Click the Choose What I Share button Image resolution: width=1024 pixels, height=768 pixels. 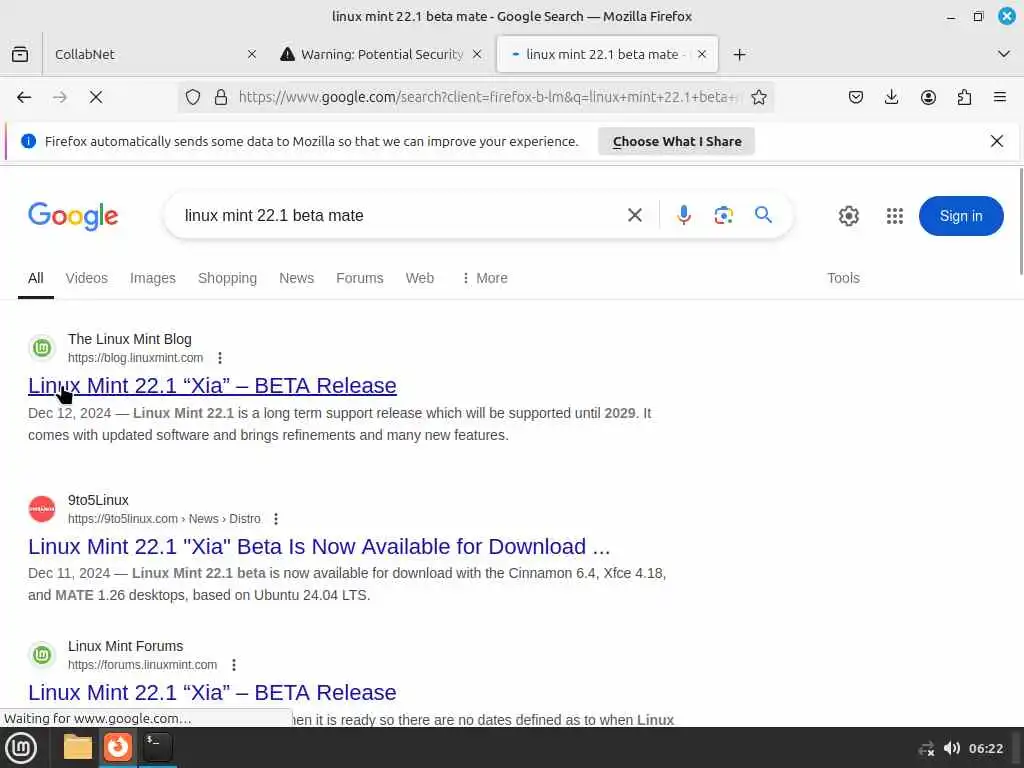click(677, 141)
